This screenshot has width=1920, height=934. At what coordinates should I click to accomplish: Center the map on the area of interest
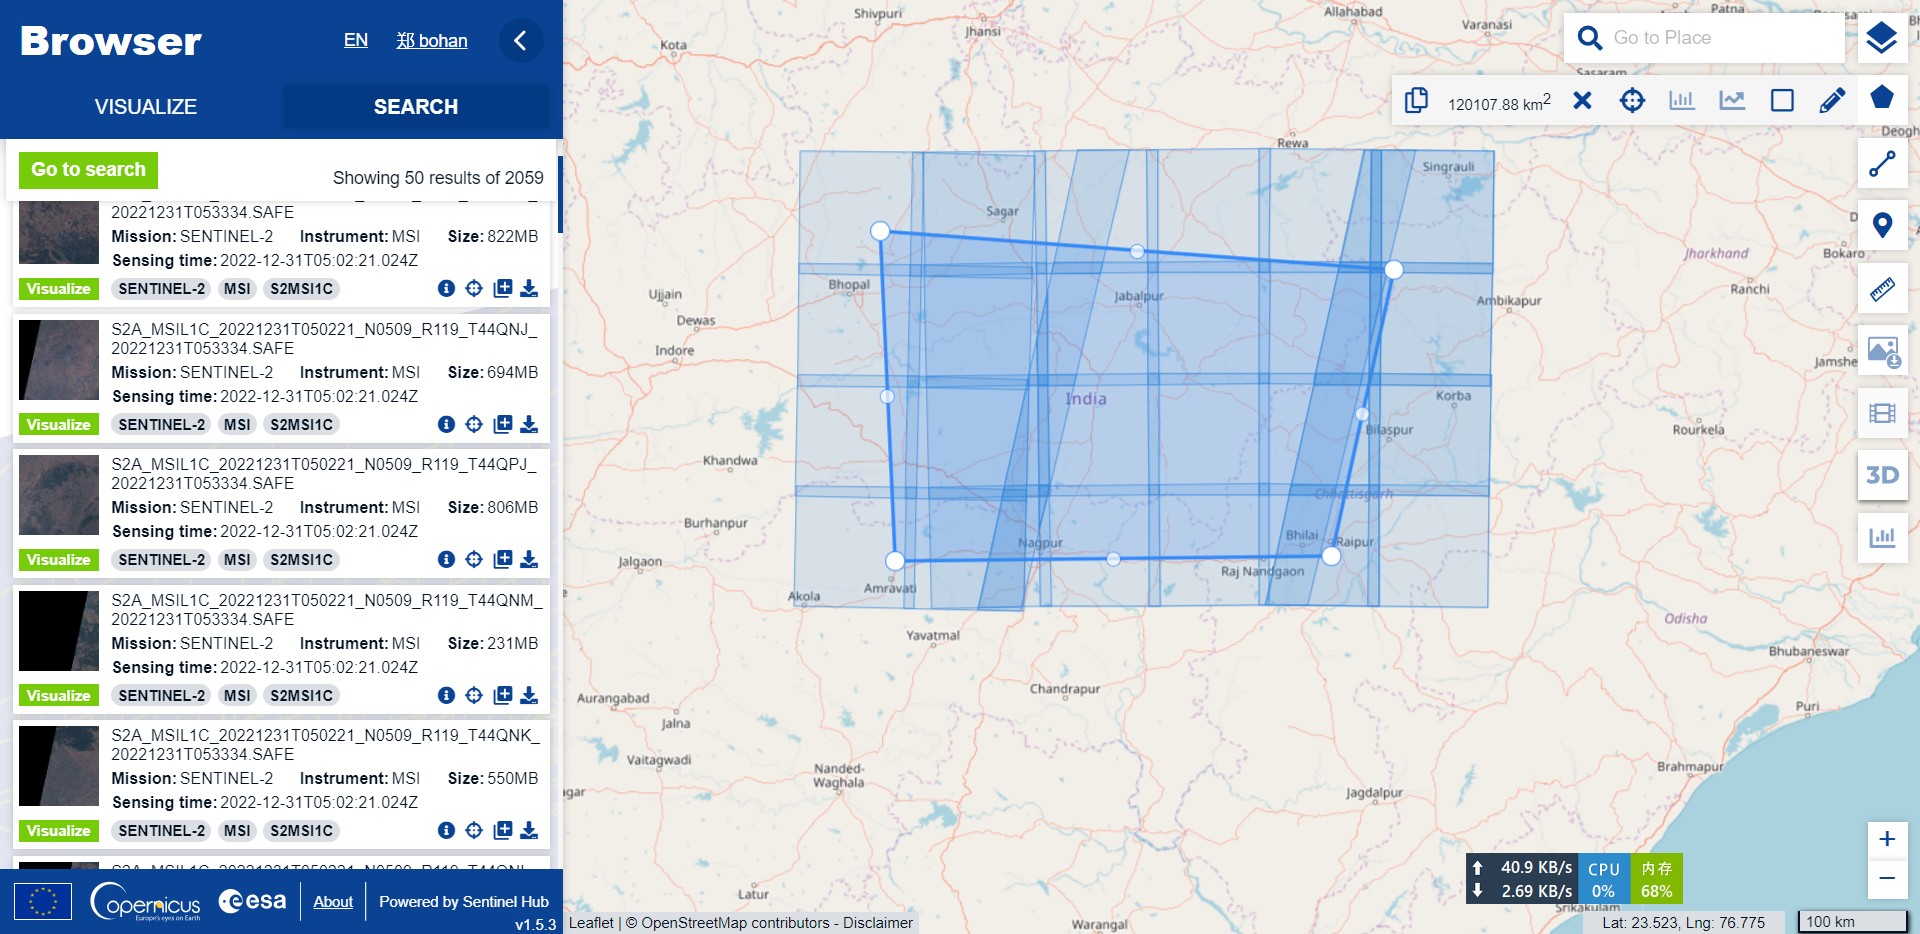[x=1632, y=100]
